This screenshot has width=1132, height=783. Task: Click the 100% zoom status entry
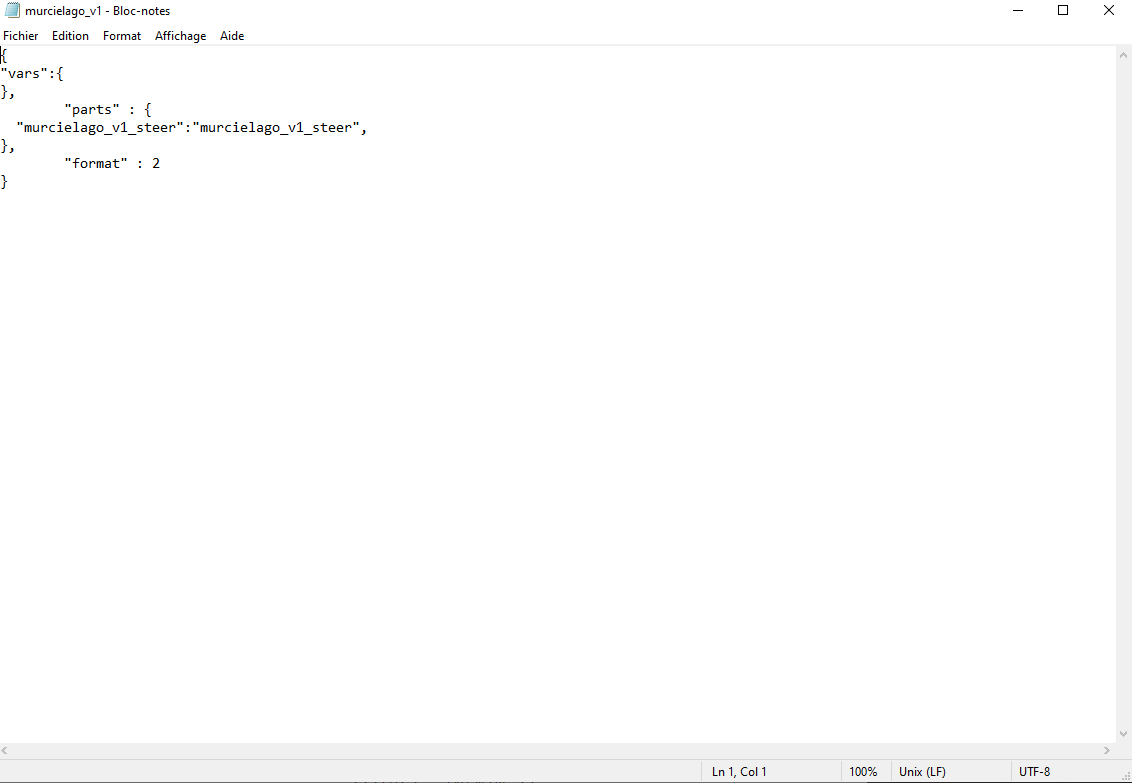click(x=863, y=771)
